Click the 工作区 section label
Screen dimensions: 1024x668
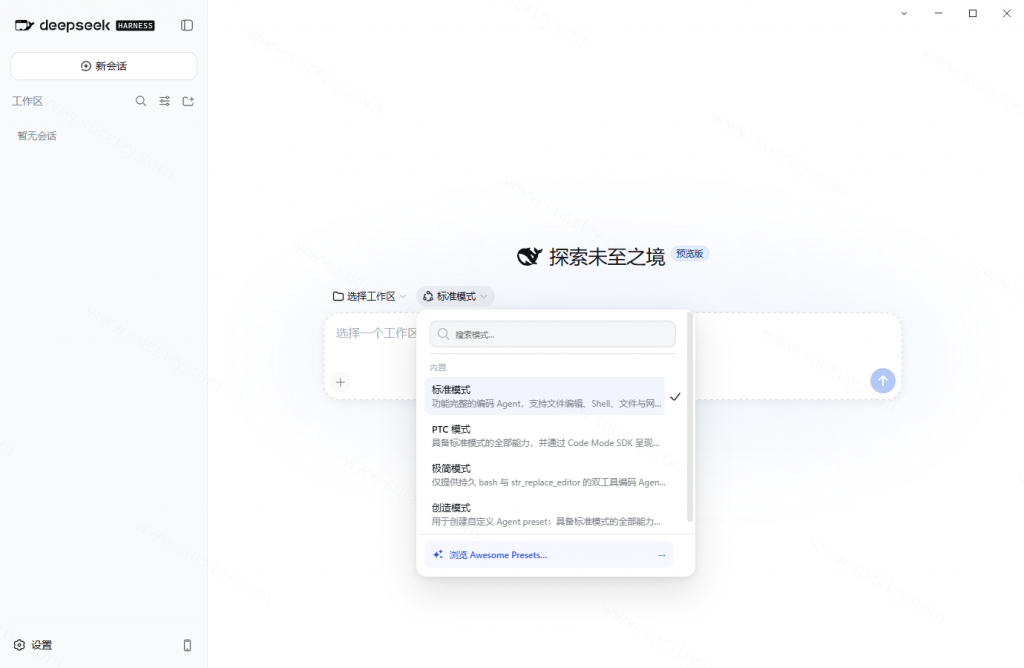pyautogui.click(x=27, y=101)
